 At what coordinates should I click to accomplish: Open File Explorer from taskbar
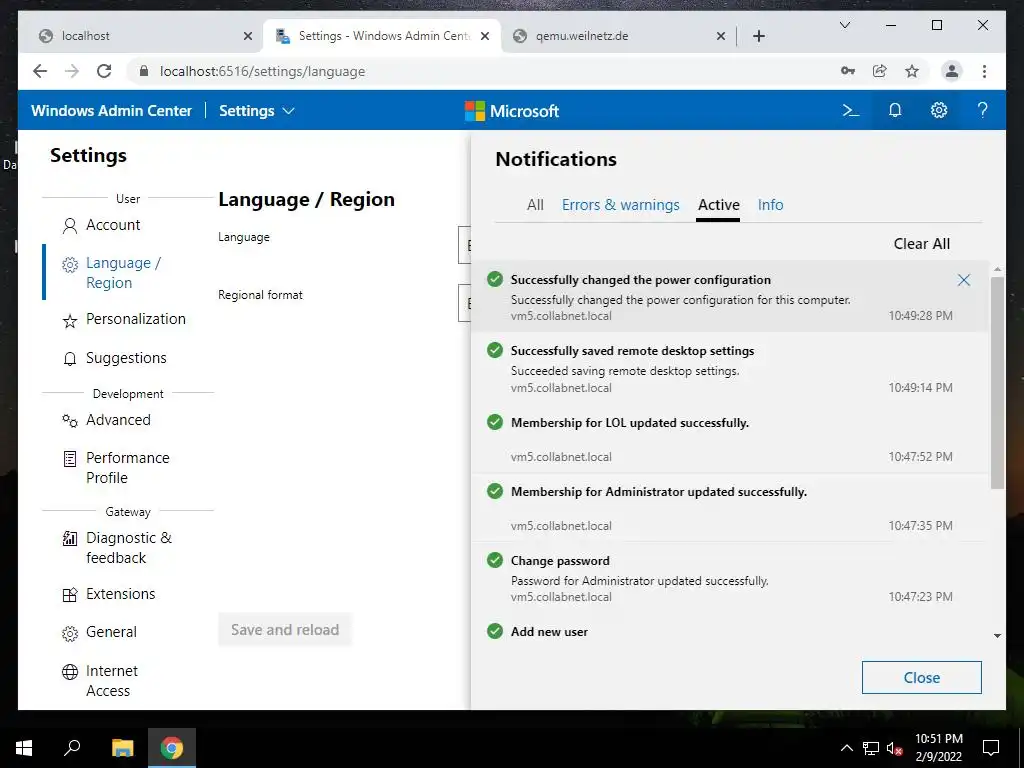point(122,748)
